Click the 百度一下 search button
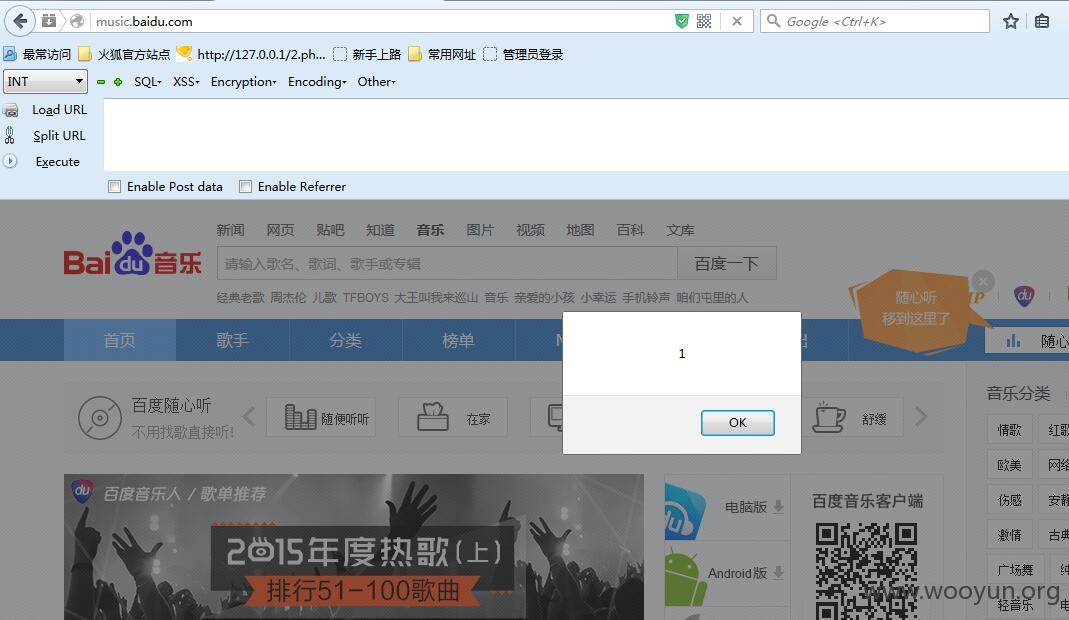The height and width of the screenshot is (620, 1069). (727, 263)
